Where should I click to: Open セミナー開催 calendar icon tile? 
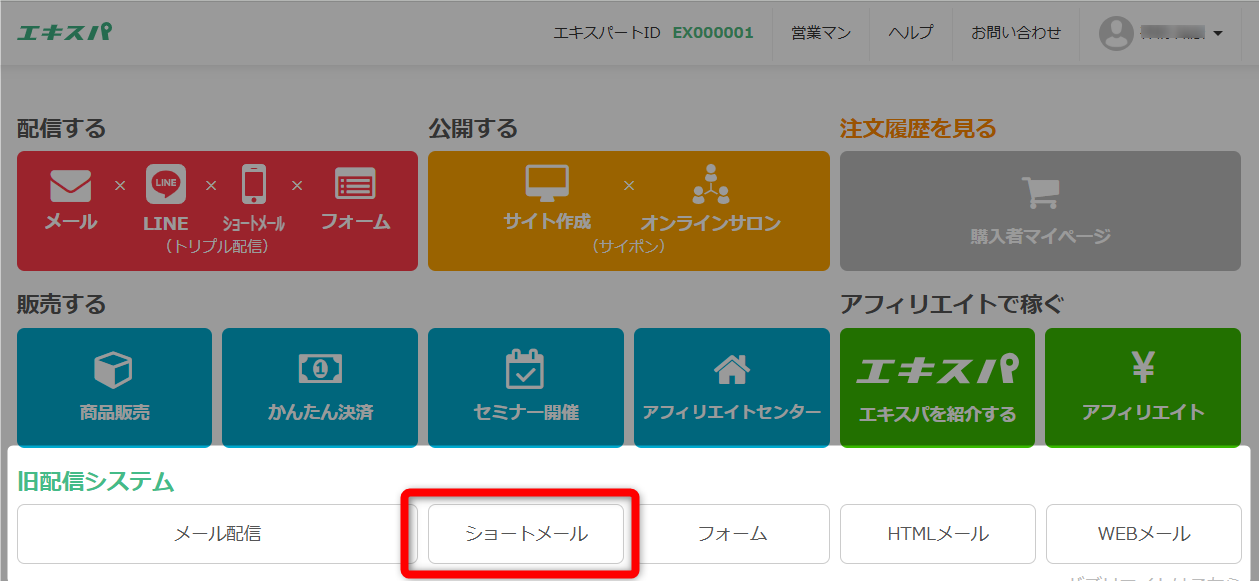tap(526, 388)
